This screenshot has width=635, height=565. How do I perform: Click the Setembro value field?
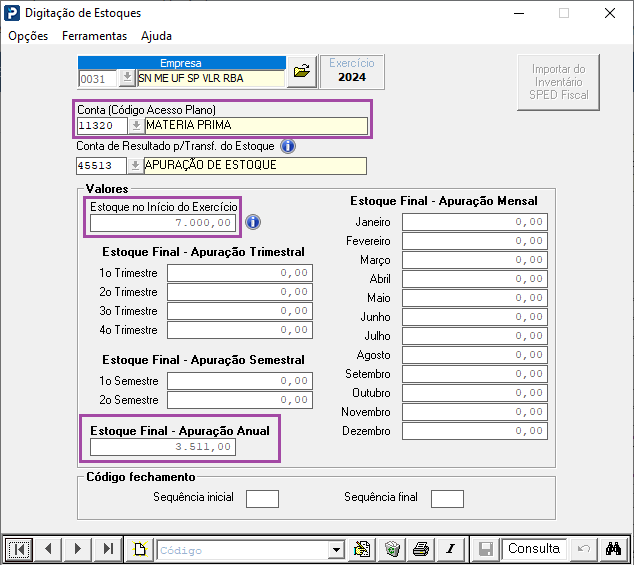475,374
